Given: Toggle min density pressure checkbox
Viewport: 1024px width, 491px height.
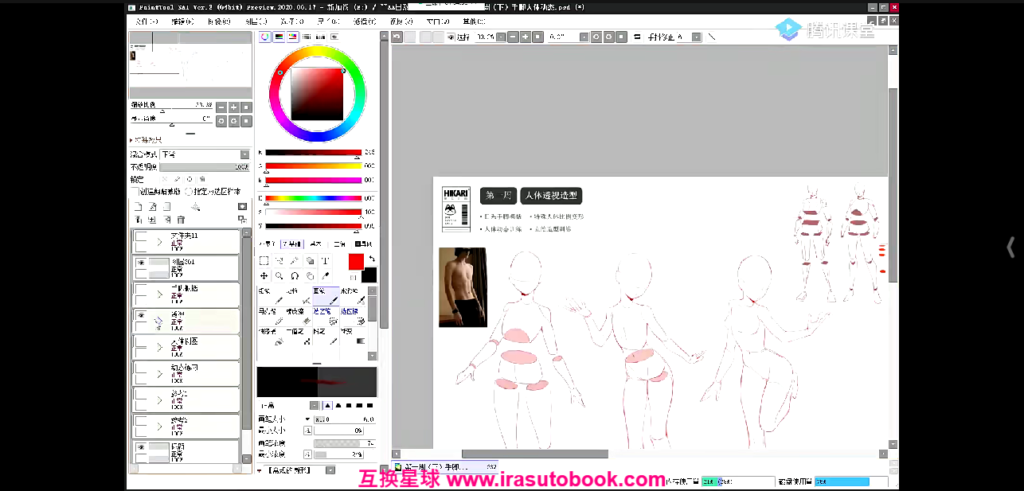Looking at the screenshot, I should point(307,454).
